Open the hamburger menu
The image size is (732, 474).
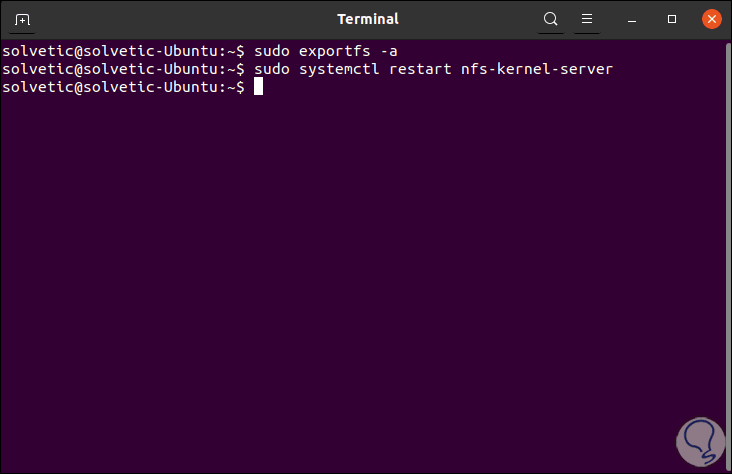tap(588, 19)
